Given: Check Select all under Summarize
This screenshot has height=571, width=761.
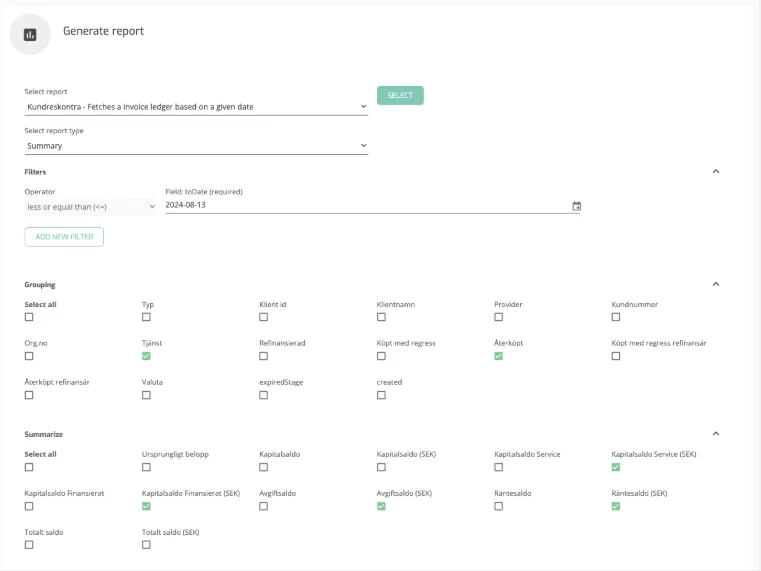Looking at the screenshot, I should (29, 467).
